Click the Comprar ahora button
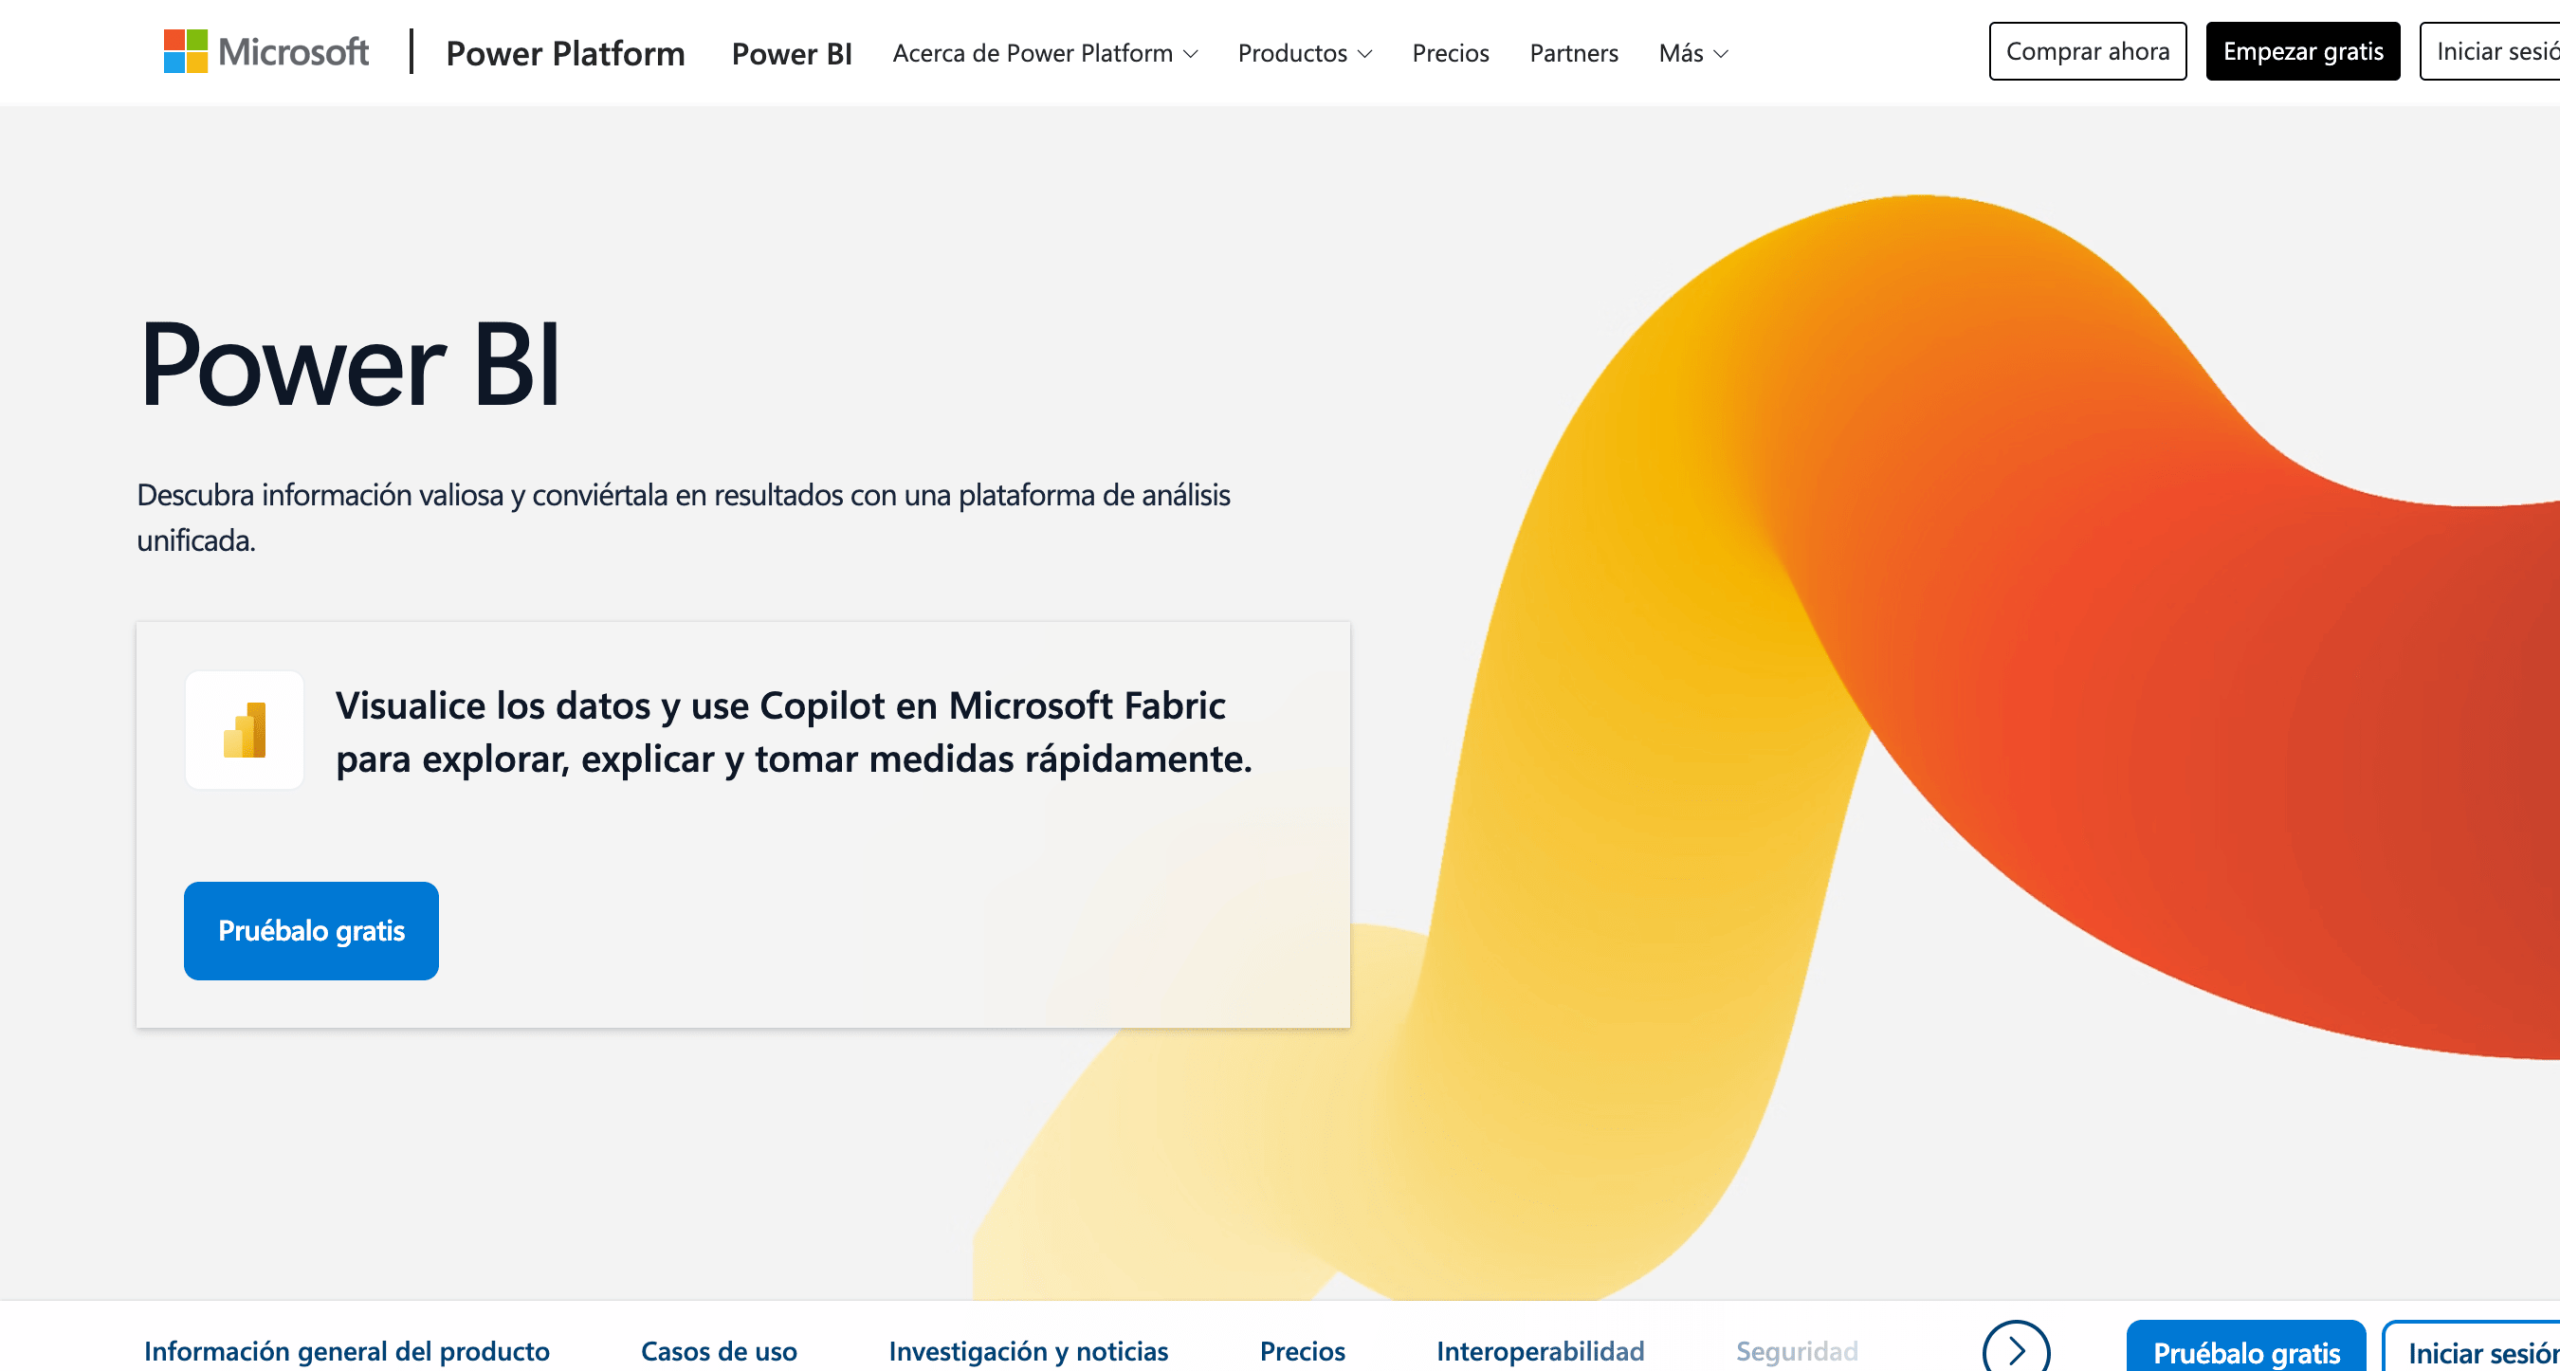Screen dimensions: 2560x1371 (x=2087, y=51)
